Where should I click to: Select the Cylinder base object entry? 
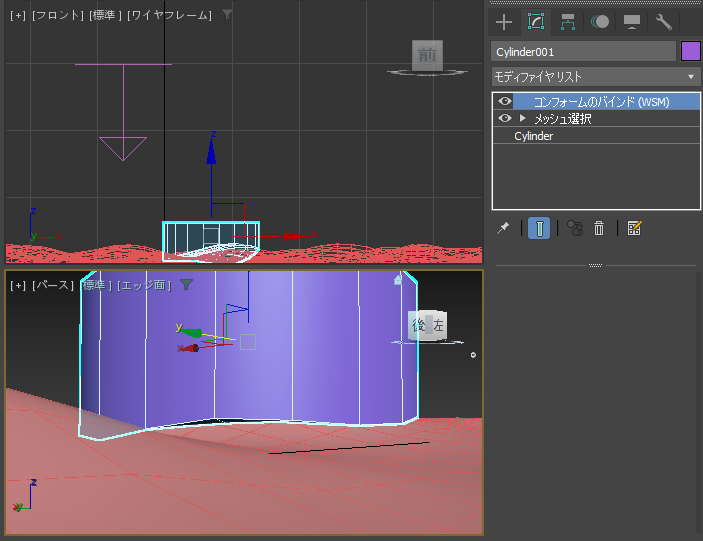coord(596,136)
